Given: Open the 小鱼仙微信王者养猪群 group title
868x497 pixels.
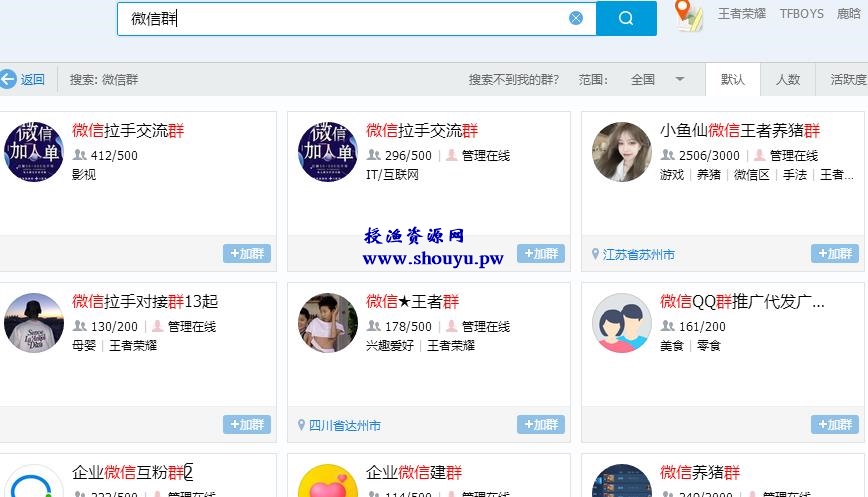Looking at the screenshot, I should [x=740, y=131].
